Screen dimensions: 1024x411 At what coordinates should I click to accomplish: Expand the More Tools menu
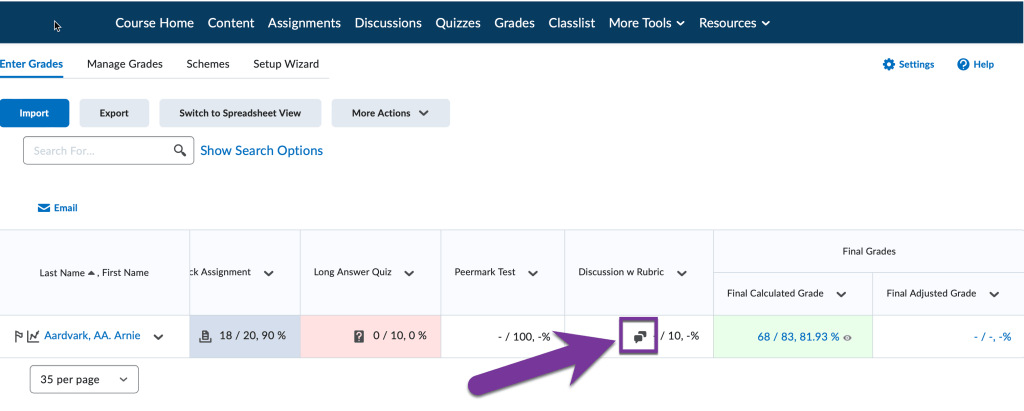pyautogui.click(x=647, y=23)
